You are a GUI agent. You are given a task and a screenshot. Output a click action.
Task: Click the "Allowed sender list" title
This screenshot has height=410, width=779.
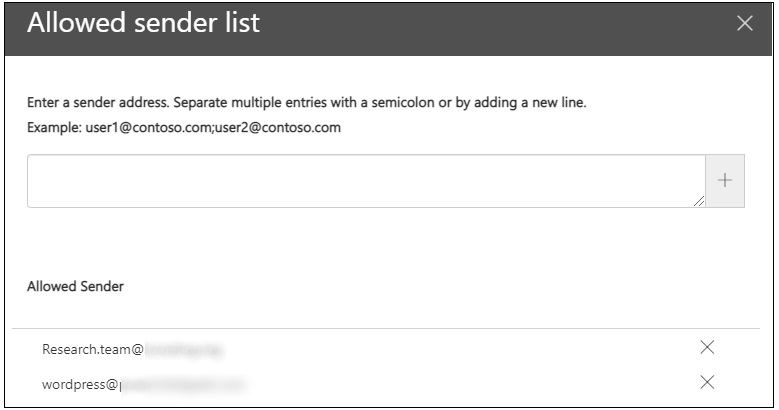tap(143, 24)
